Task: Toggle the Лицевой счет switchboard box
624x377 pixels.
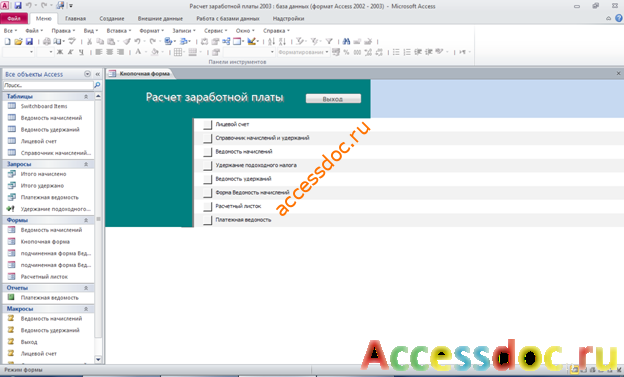Action: pos(207,125)
